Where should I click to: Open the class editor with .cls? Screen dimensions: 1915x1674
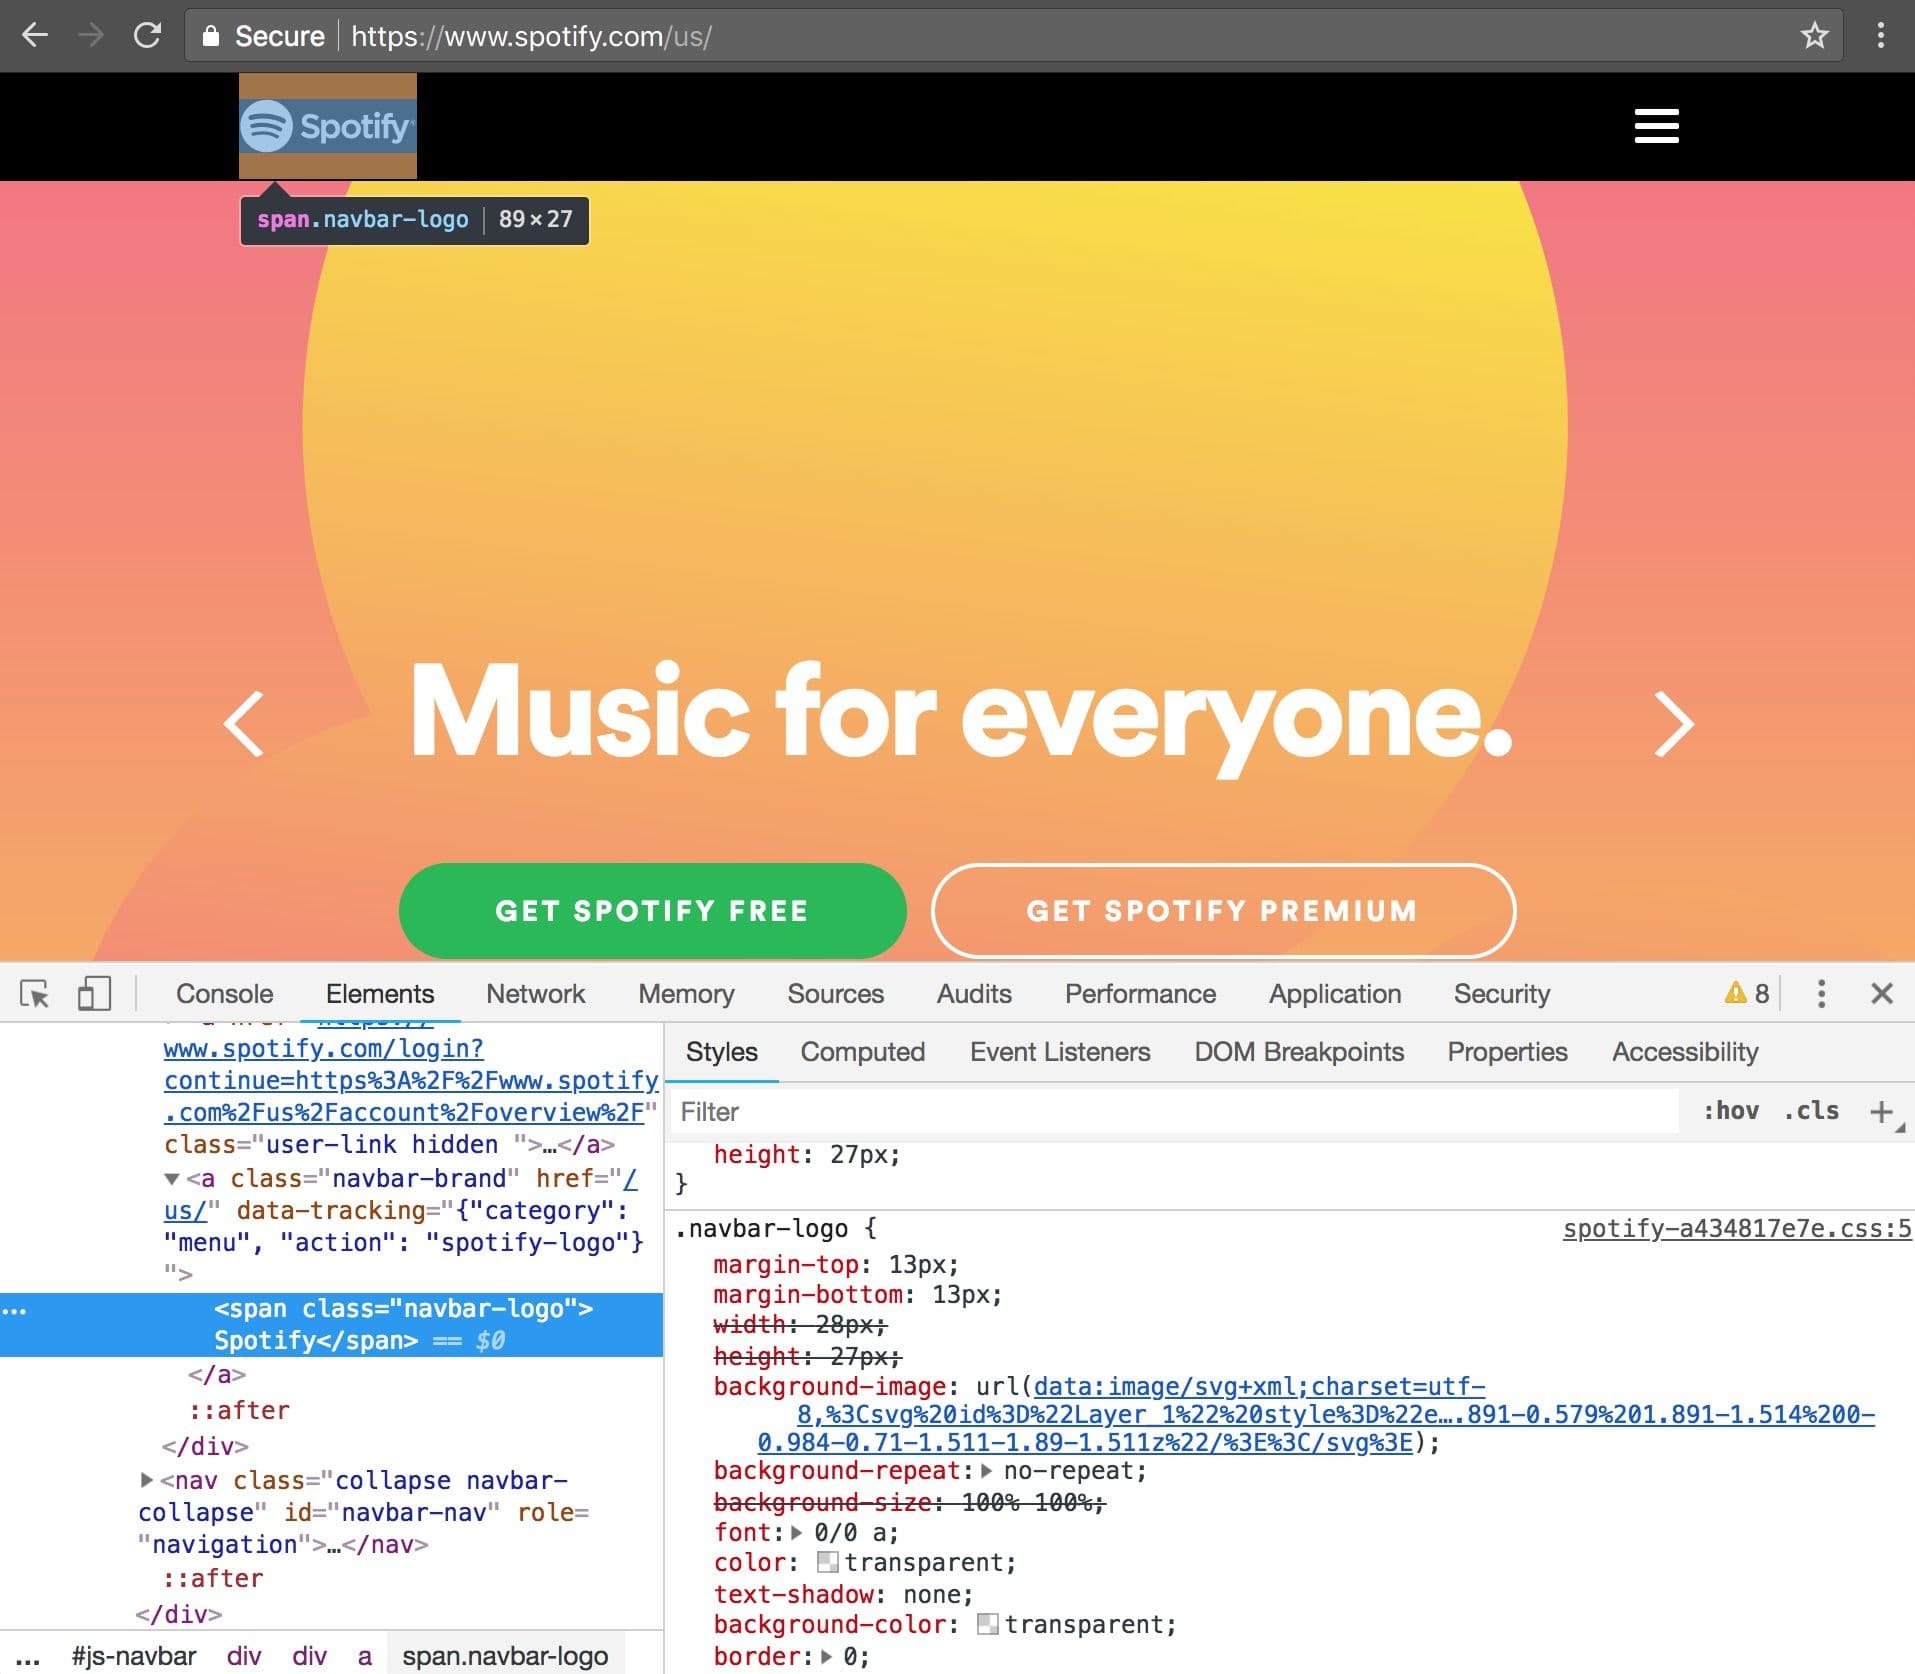1810,1110
